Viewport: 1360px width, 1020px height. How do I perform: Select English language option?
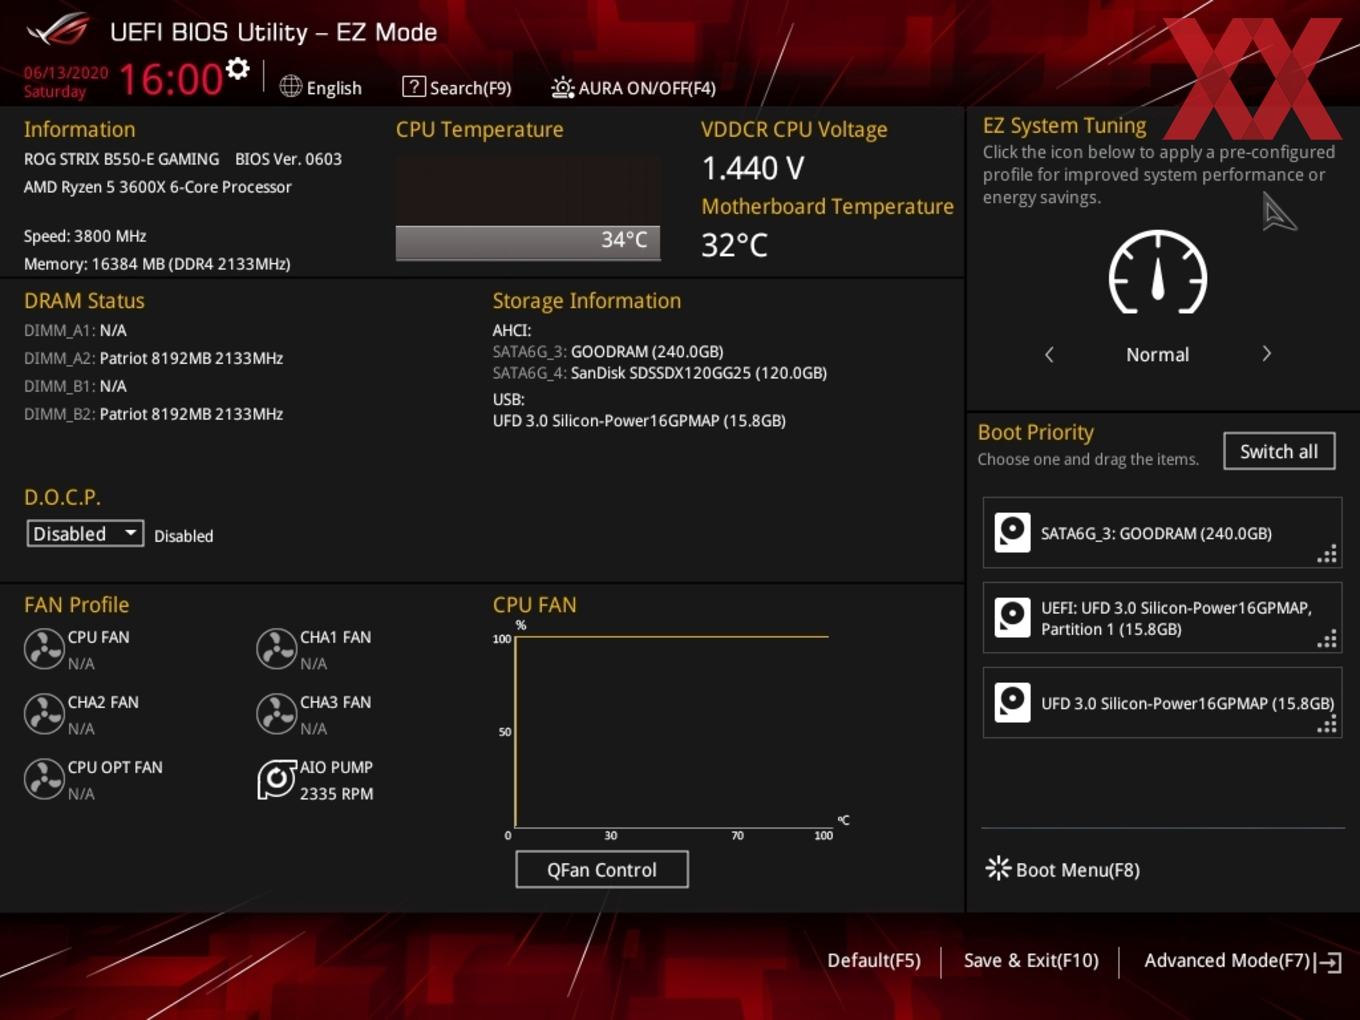coord(334,88)
